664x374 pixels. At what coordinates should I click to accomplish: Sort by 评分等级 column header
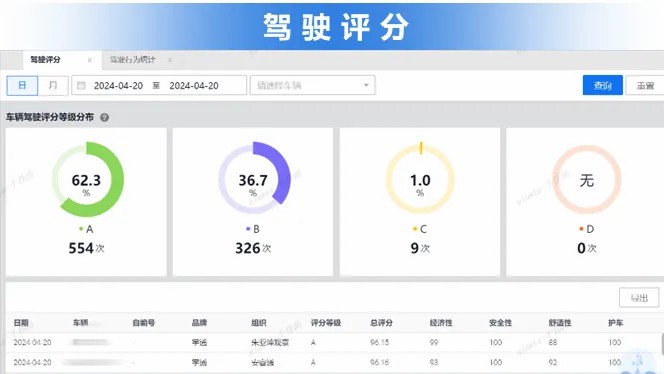coord(326,323)
